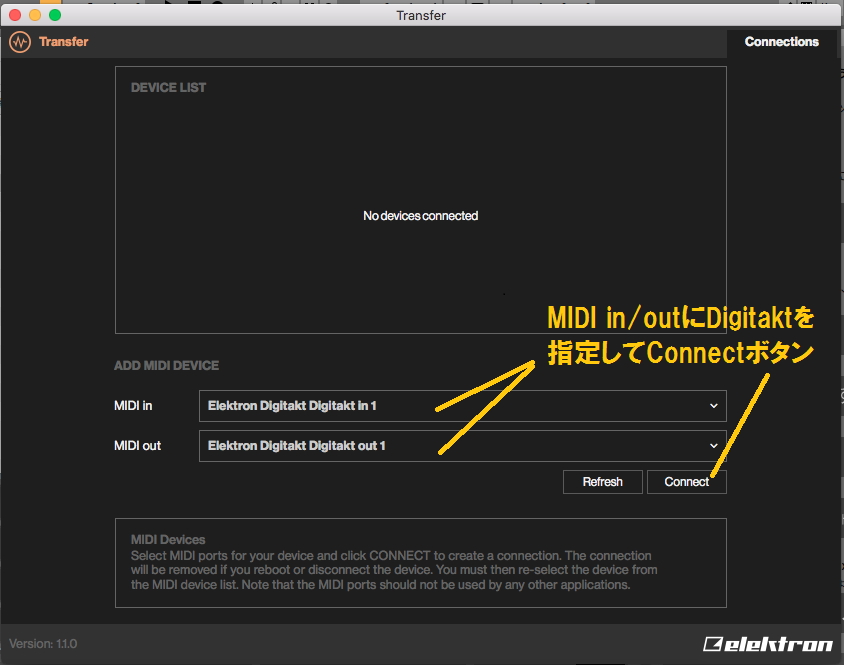The width and height of the screenshot is (844, 665).
Task: Maximize the window with green button
Action: point(55,15)
